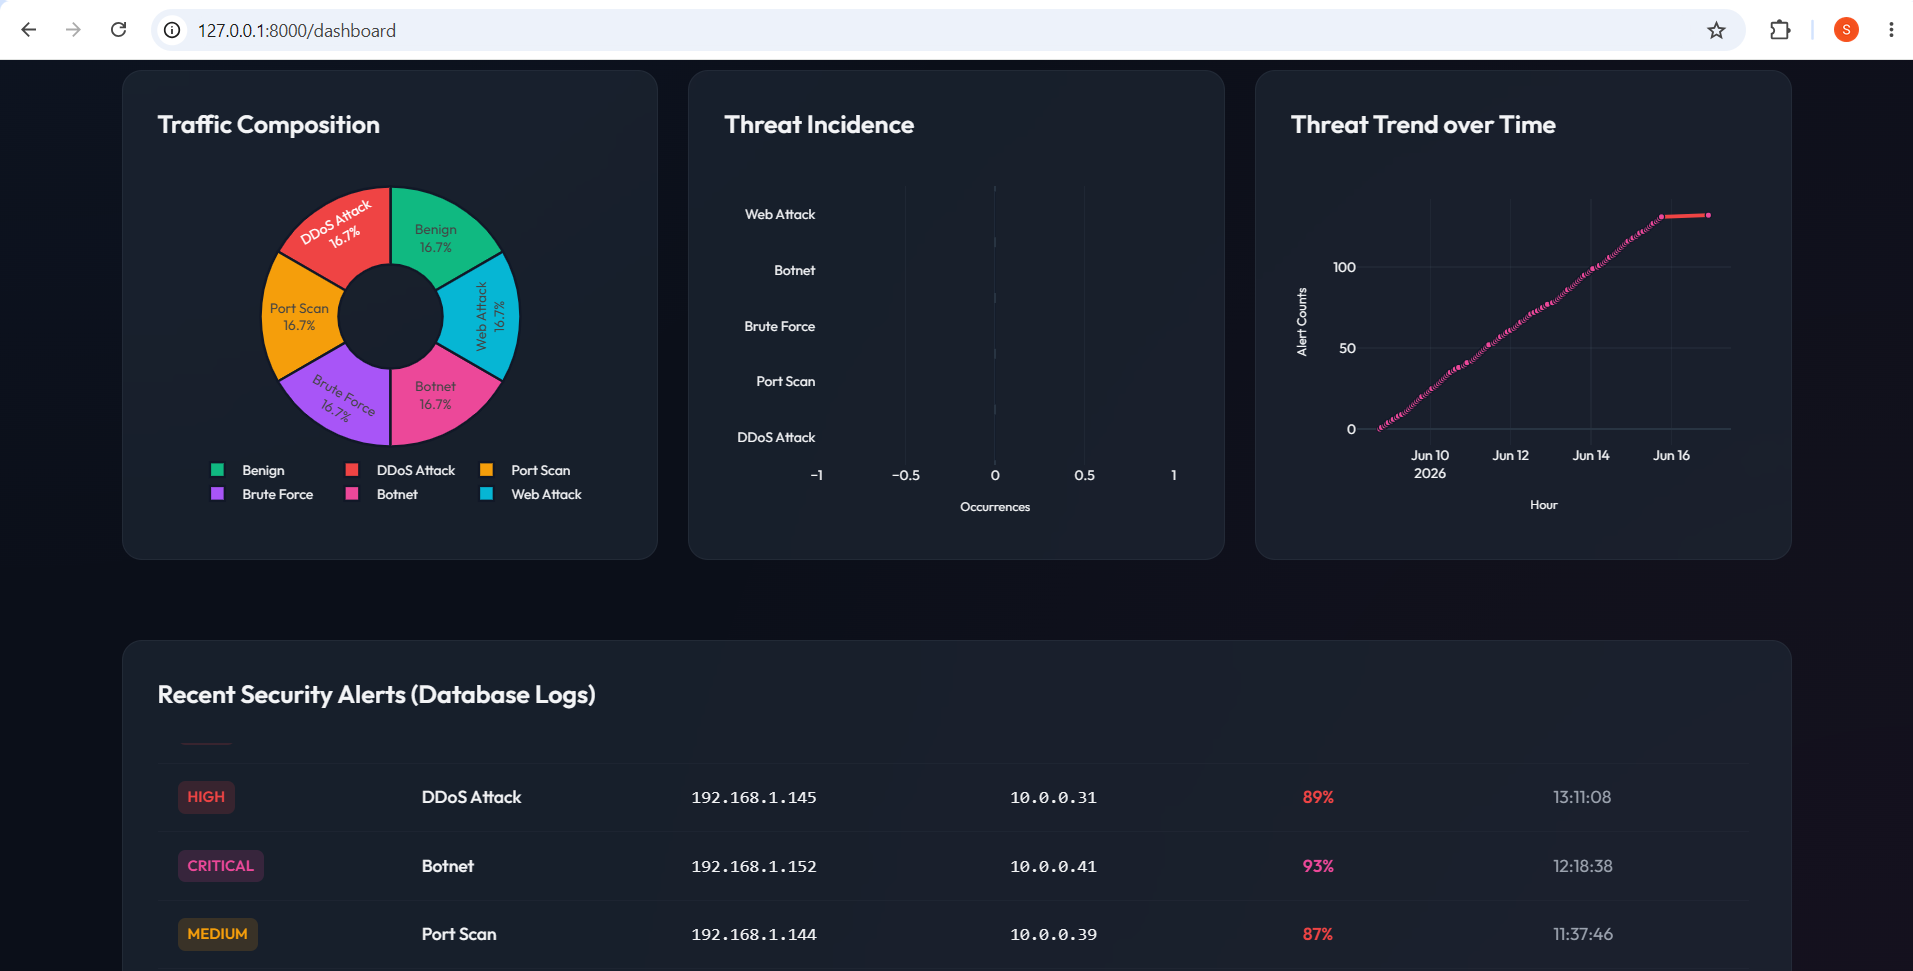Click source IP 192.168.1.152
1913x971 pixels.
[x=754, y=866]
